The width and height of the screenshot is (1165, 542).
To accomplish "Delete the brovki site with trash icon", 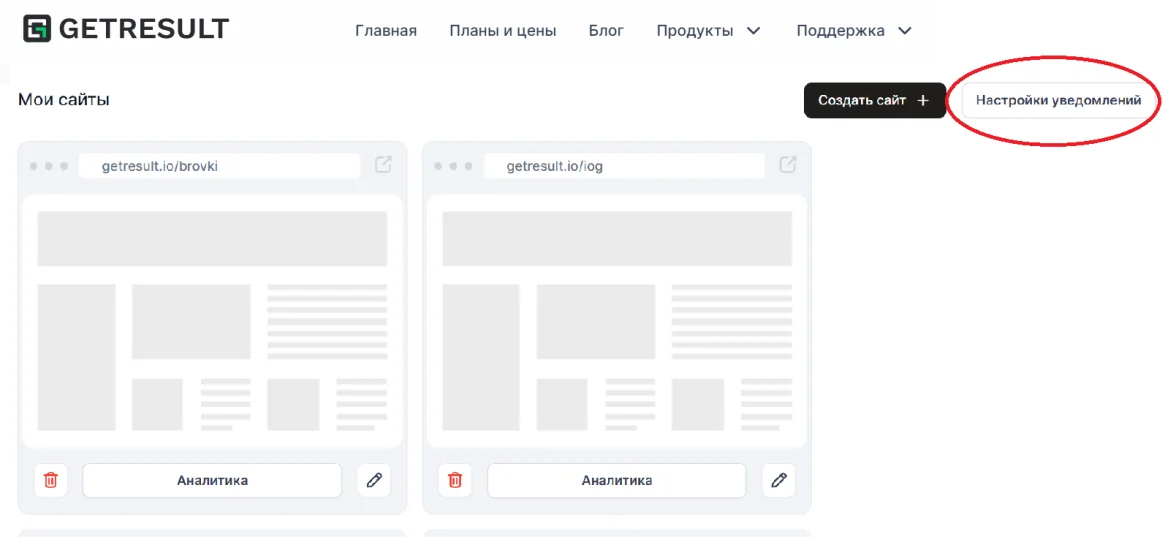I will [51, 480].
